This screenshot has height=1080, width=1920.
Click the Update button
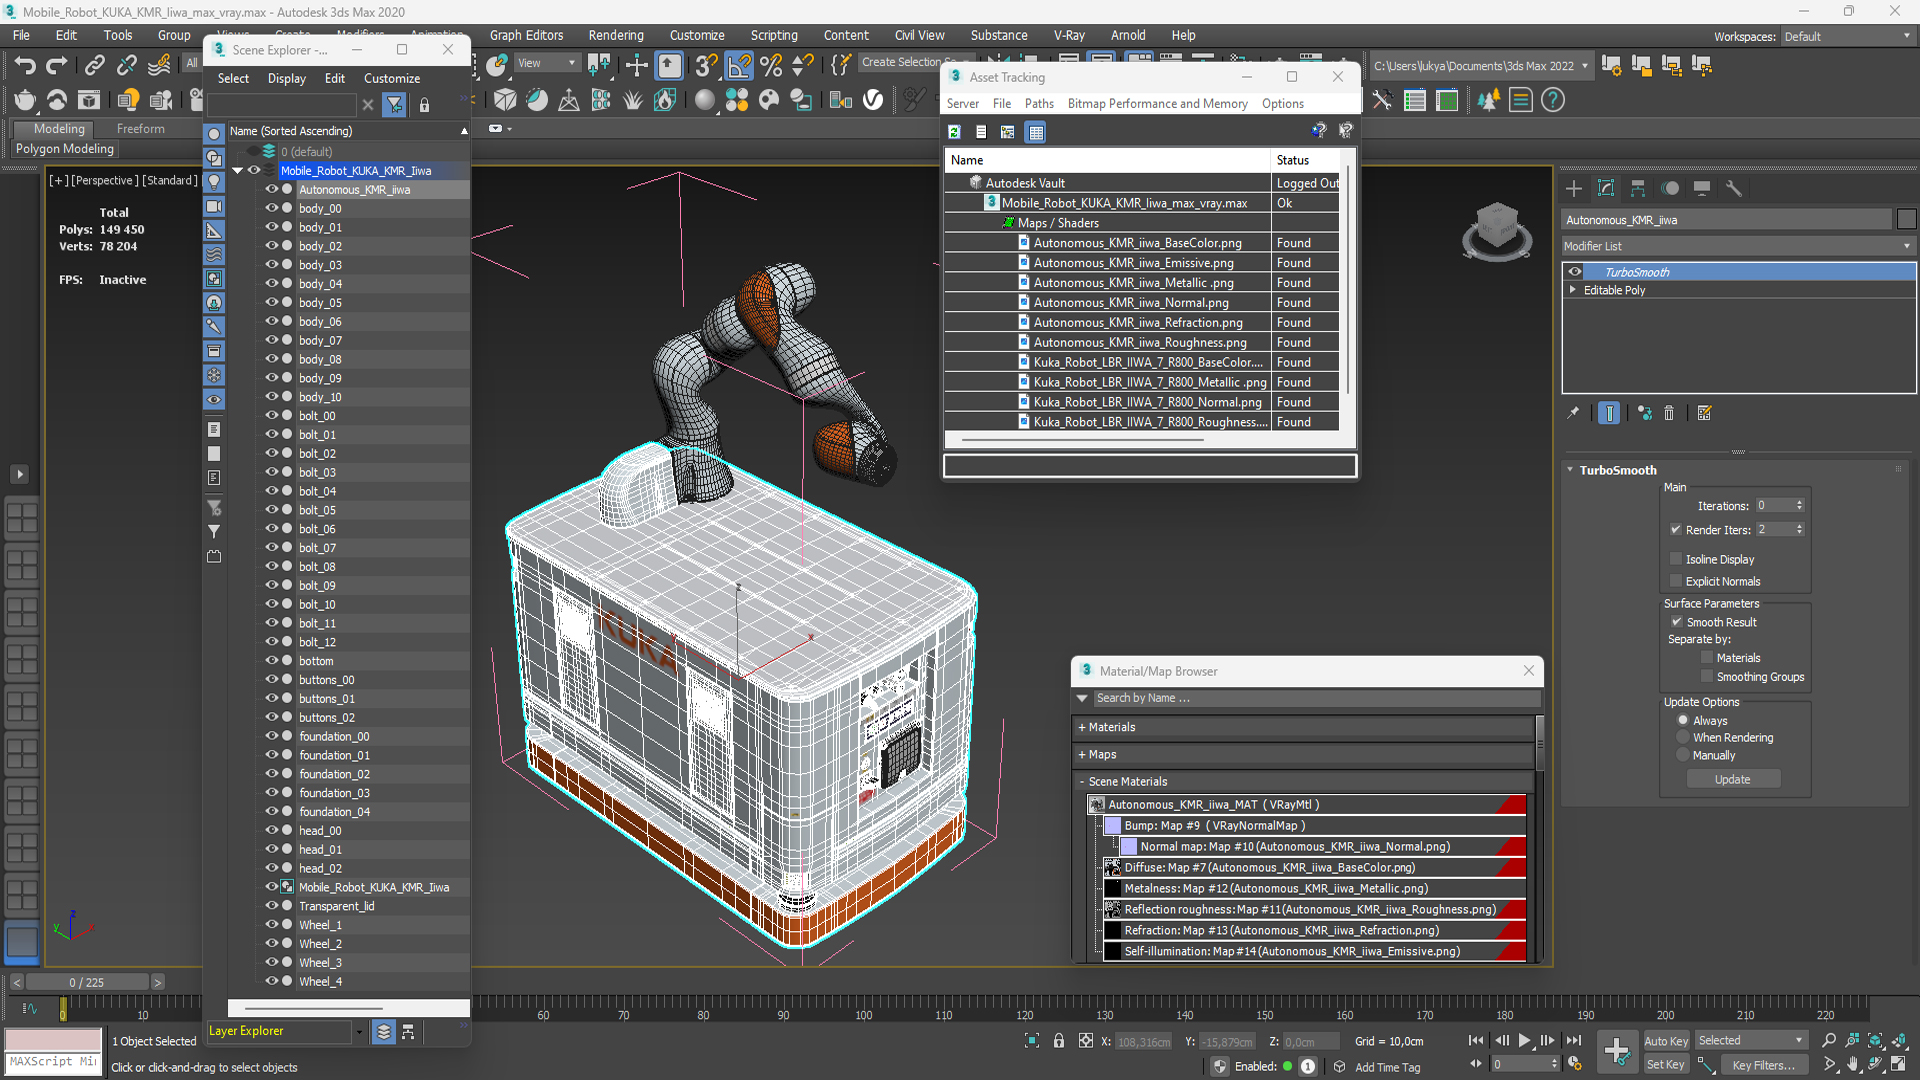(1733, 779)
